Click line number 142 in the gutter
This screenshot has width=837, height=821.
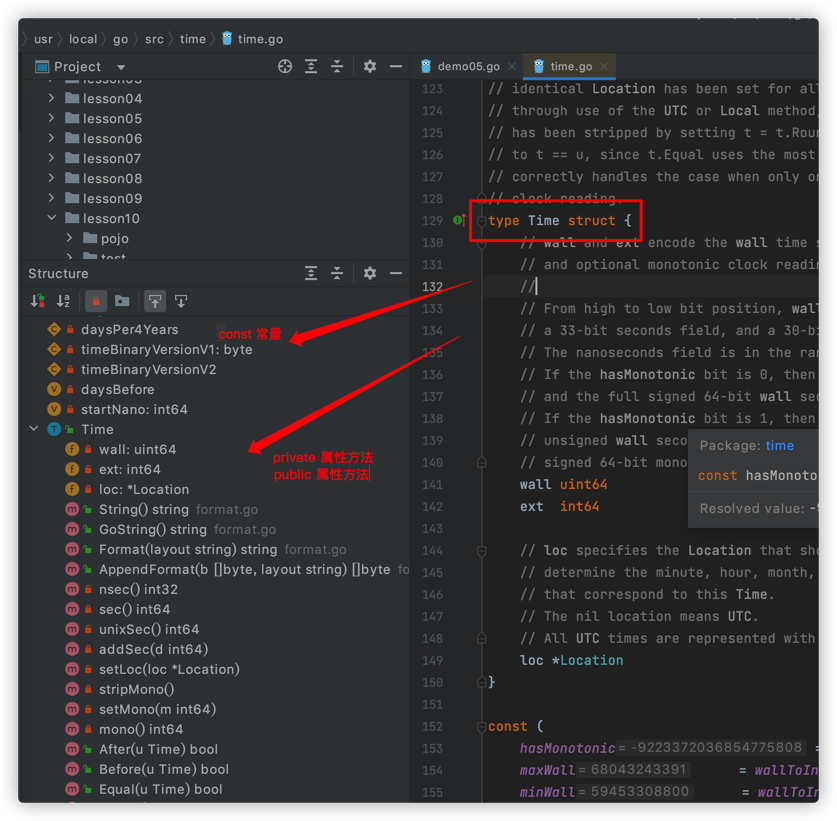(432, 507)
